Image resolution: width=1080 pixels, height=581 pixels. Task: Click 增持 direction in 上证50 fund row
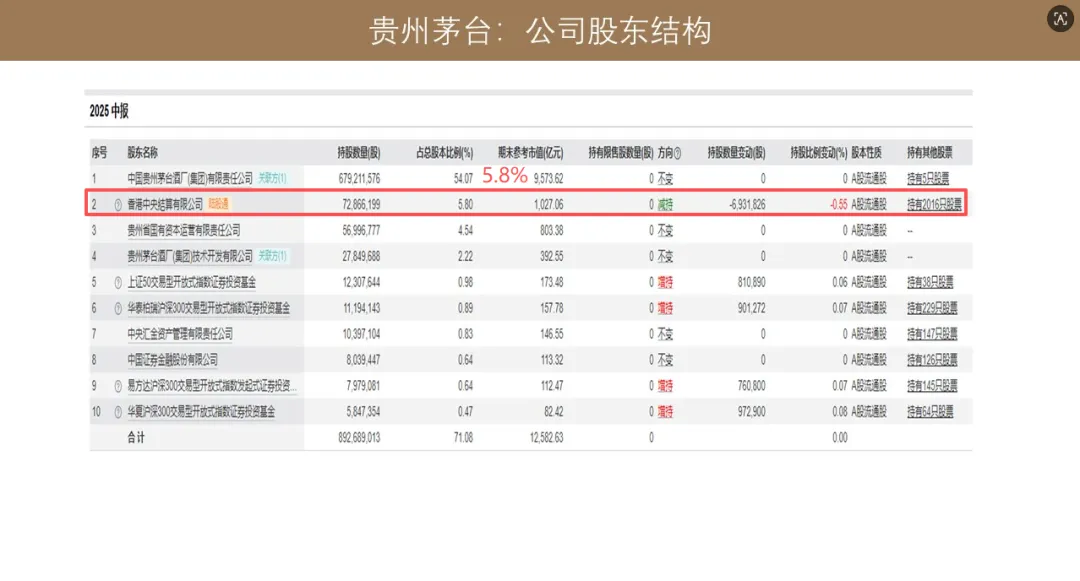(665, 282)
